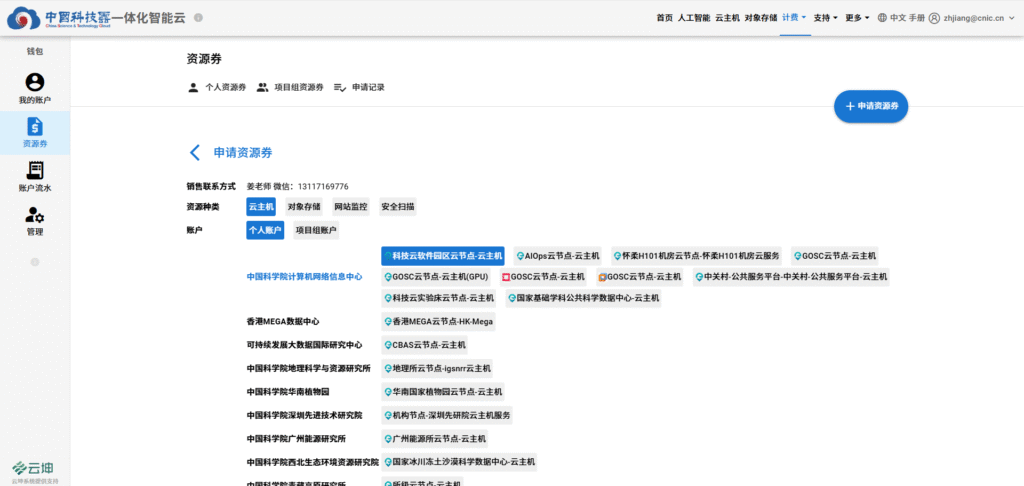
Task: Open 云主机 in the top navigation
Action: [728, 18]
